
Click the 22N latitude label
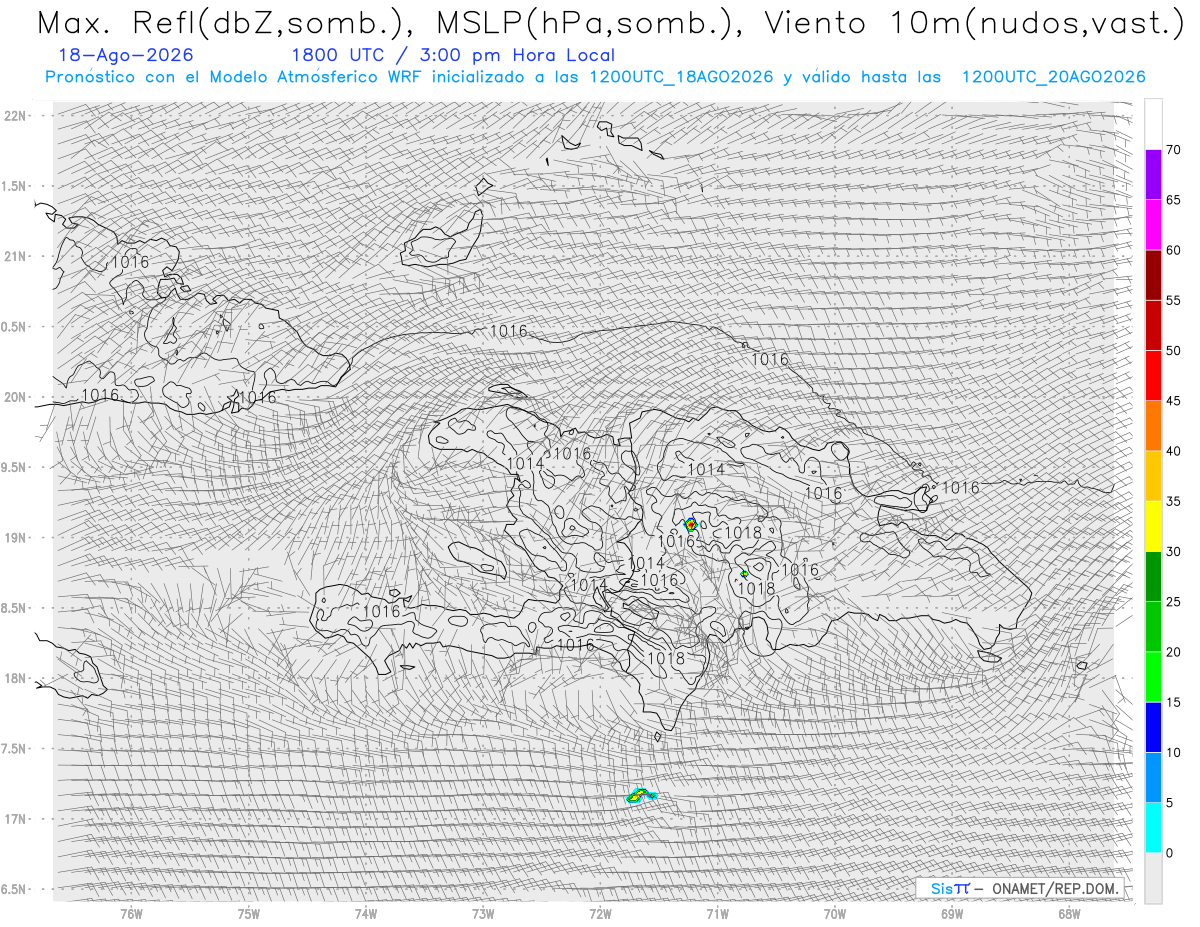[x=16, y=116]
